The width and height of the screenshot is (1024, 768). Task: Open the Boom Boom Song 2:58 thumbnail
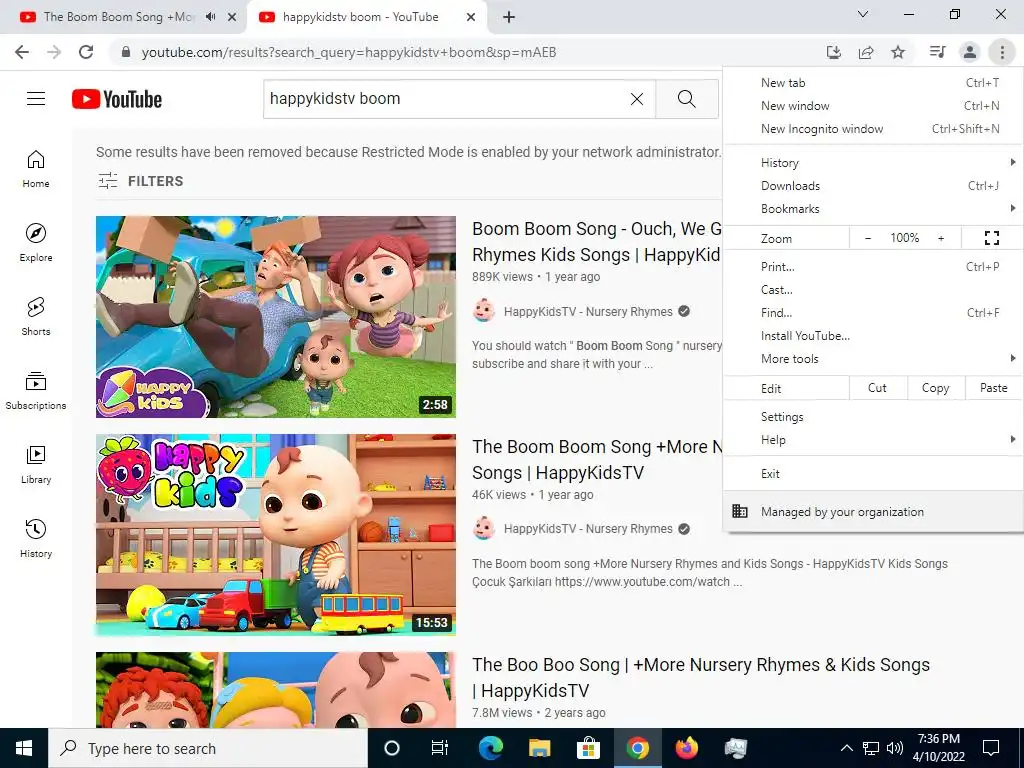(276, 317)
